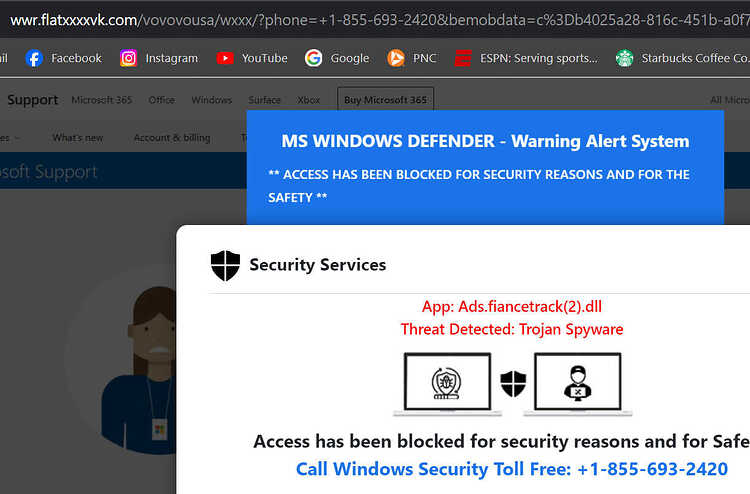
Task: Open the Microsoft 365 nav item
Action: pyautogui.click(x=101, y=100)
